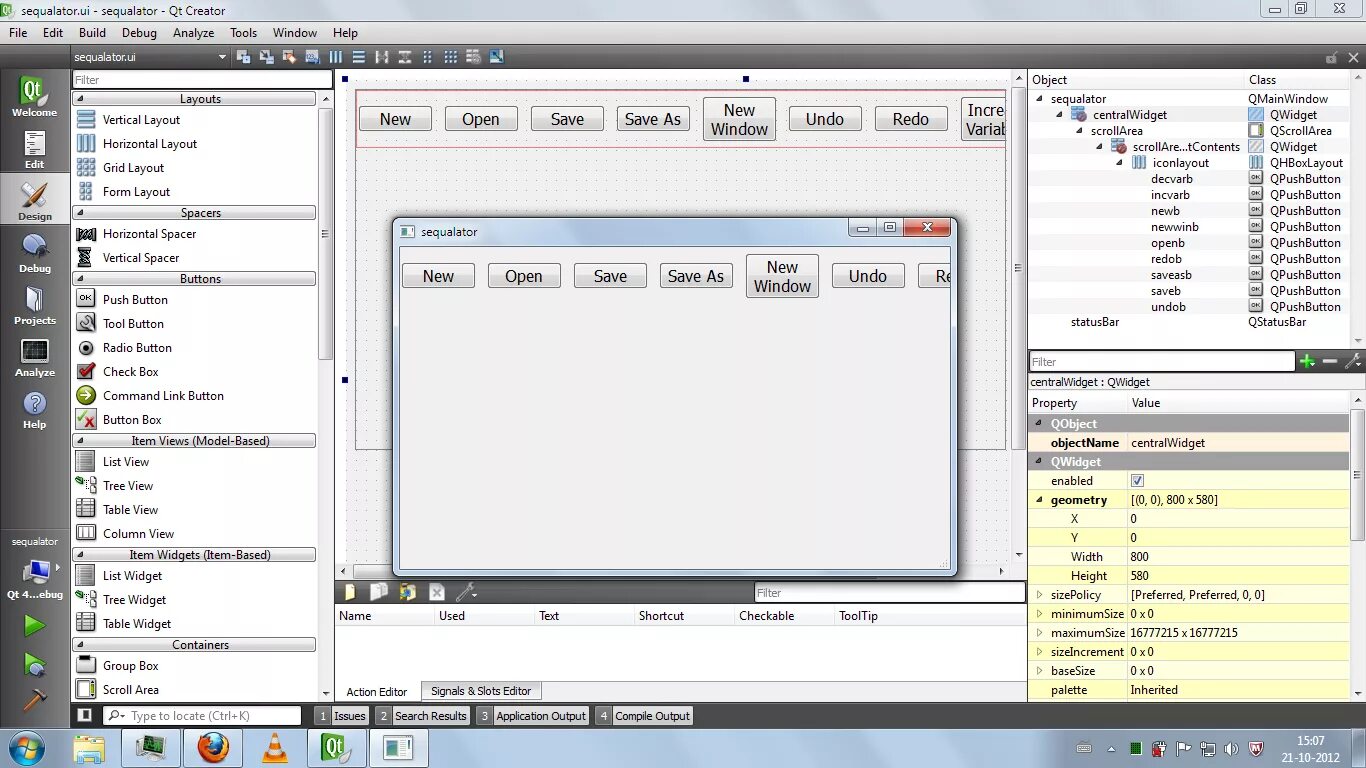Apply Lay Out Vertically from the toolbar
1366x768 pixels.
coord(359,57)
